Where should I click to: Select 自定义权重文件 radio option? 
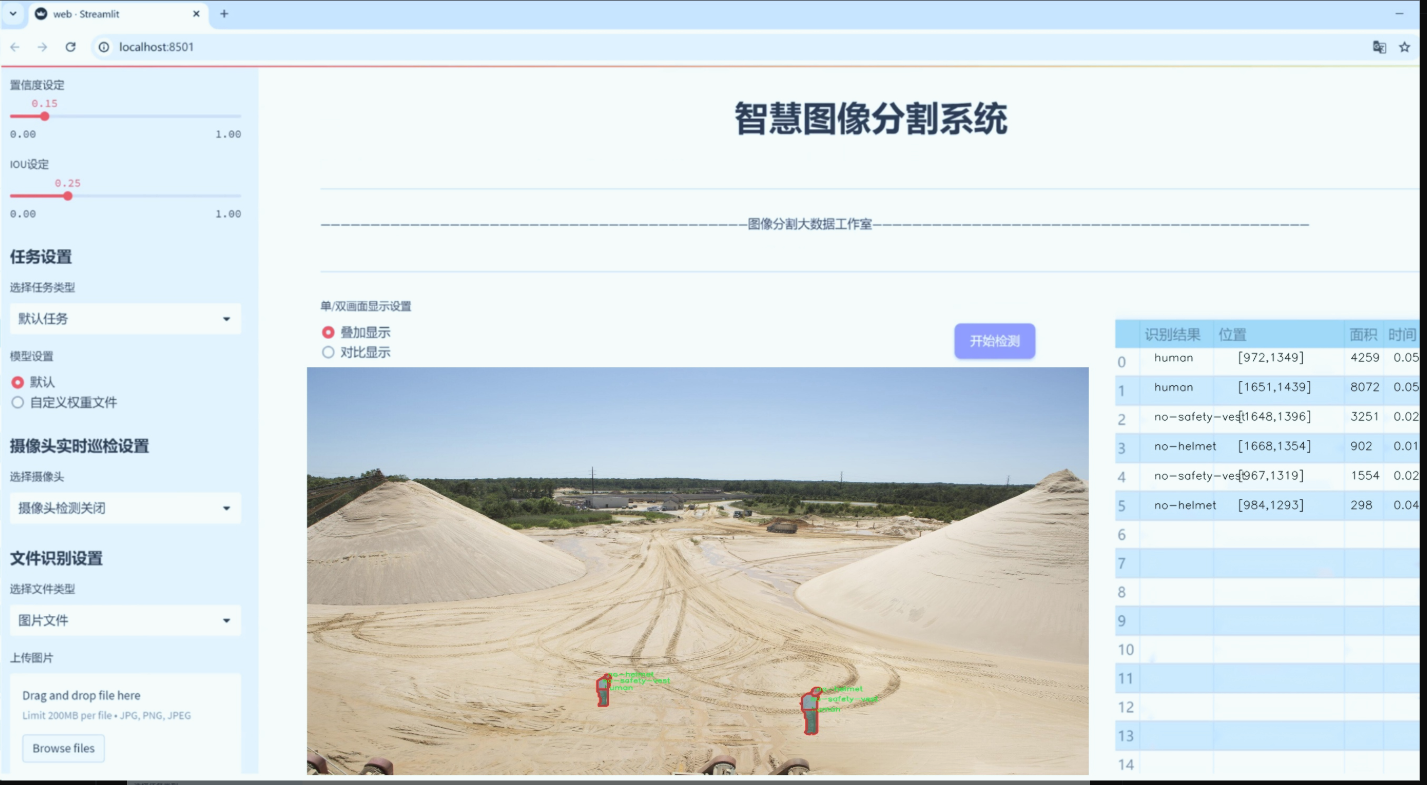click(x=17, y=402)
